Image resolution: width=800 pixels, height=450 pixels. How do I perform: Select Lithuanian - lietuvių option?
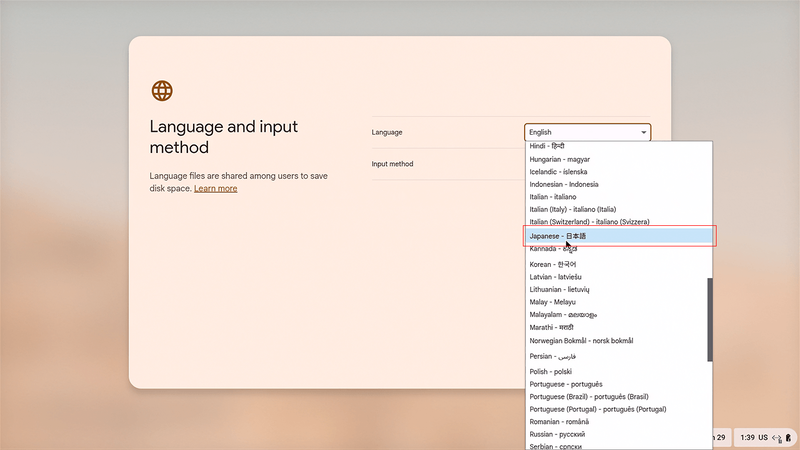pyautogui.click(x=618, y=289)
